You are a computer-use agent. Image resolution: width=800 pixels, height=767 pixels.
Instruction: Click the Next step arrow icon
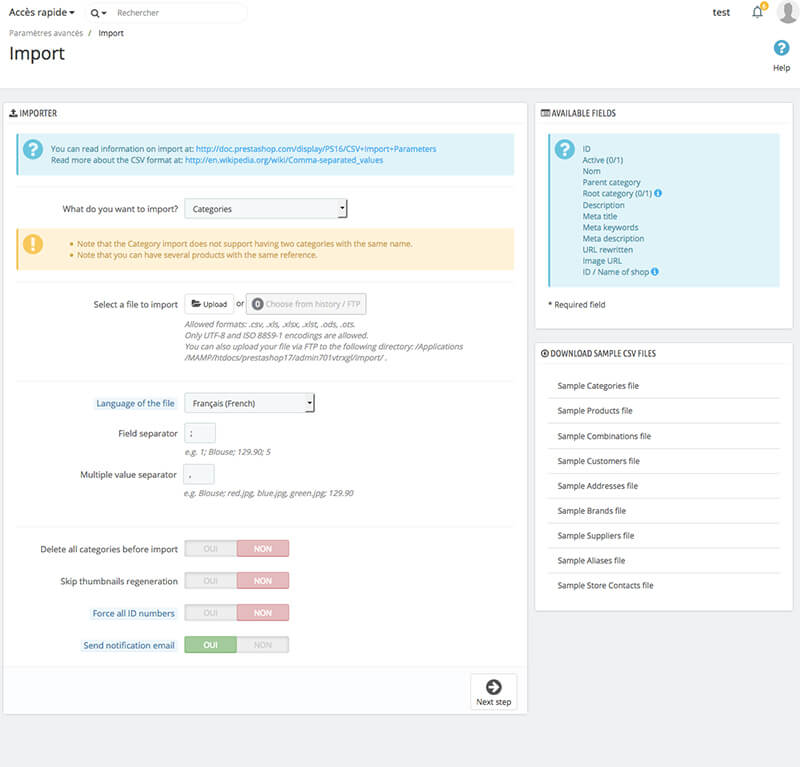click(x=493, y=687)
